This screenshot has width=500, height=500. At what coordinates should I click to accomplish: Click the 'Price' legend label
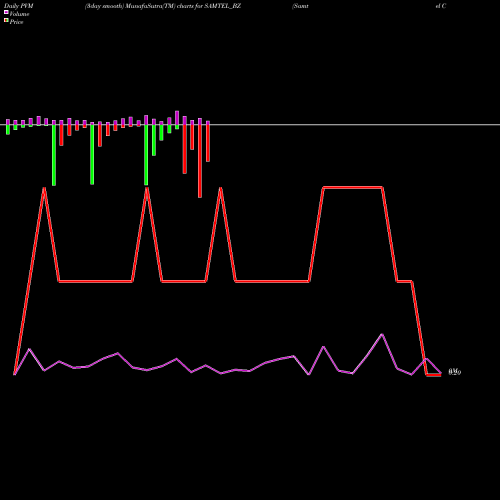[16, 22]
